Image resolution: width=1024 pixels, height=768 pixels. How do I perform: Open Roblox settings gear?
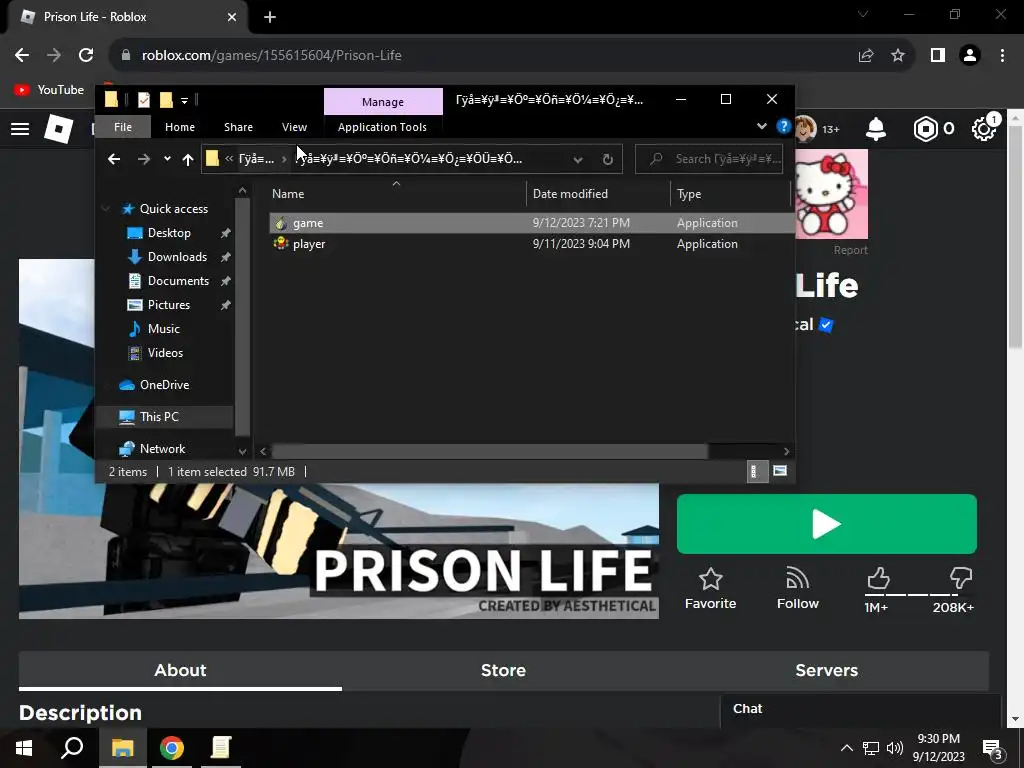[x=983, y=129]
